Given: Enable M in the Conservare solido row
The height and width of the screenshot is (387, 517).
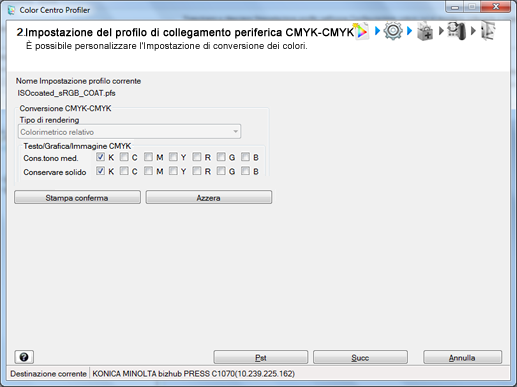Looking at the screenshot, I should [148, 171].
